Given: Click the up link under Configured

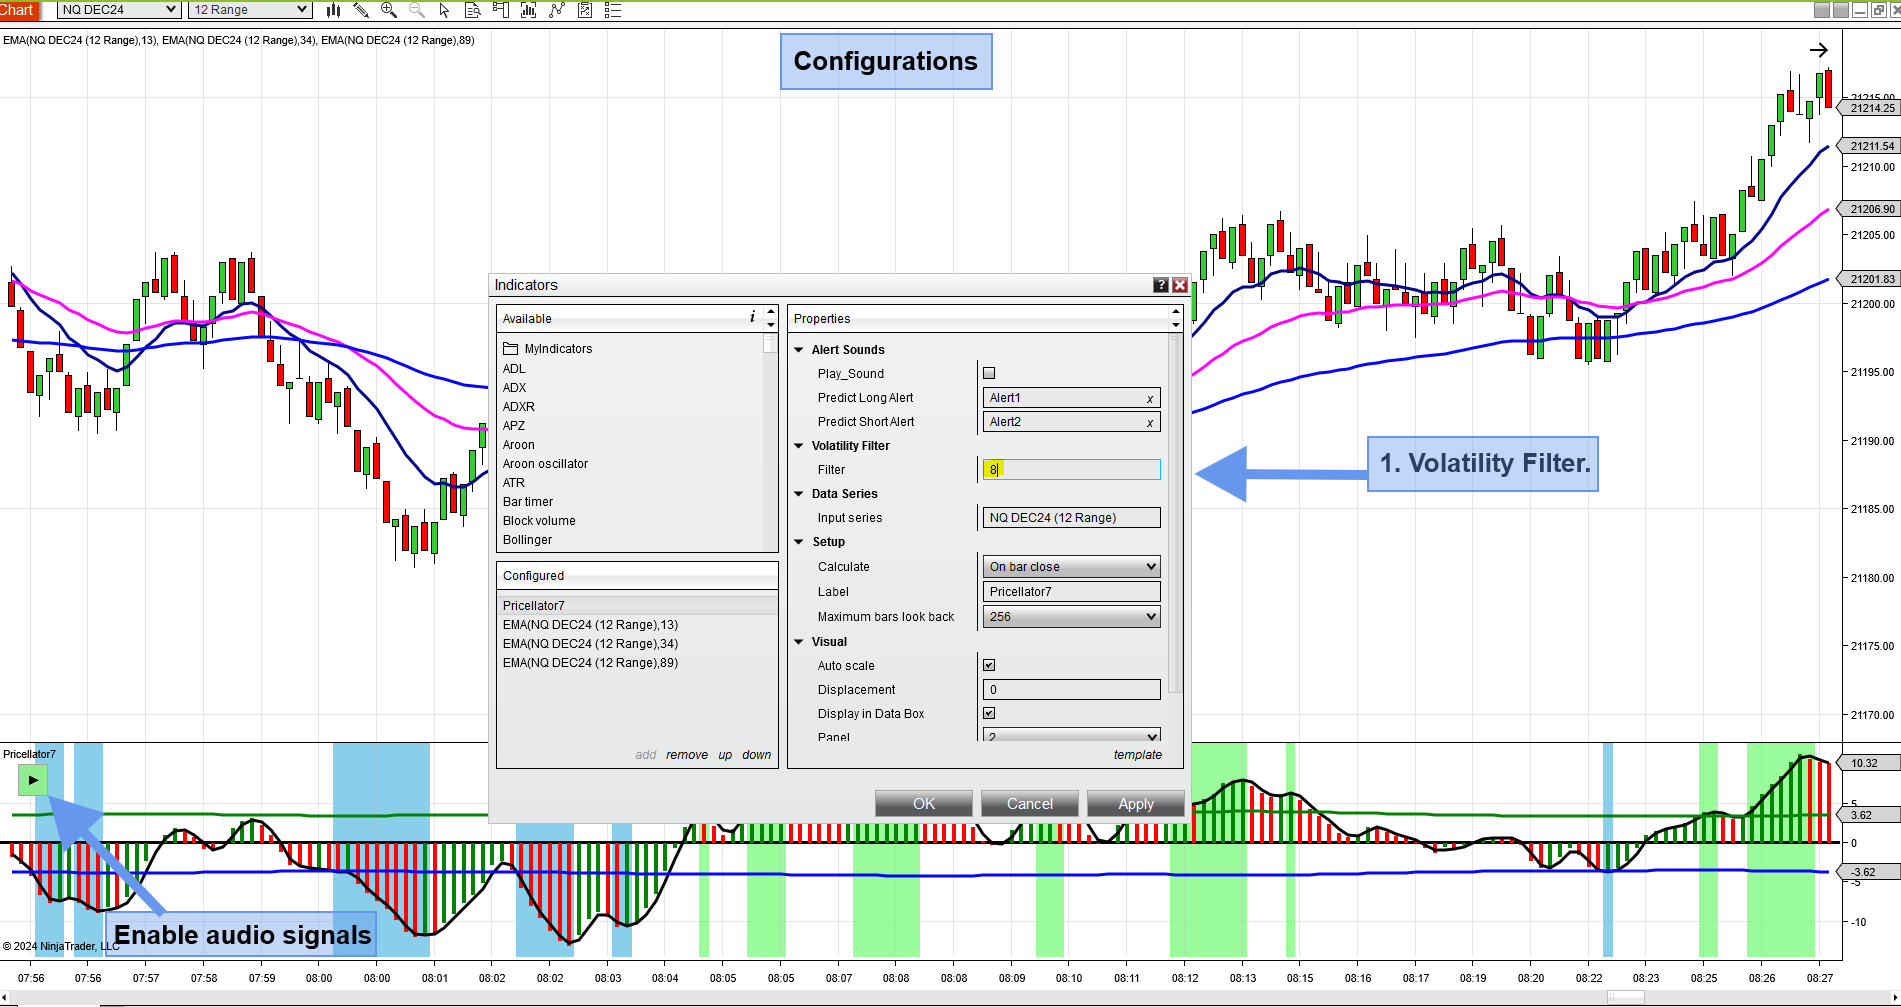Looking at the screenshot, I should (725, 755).
